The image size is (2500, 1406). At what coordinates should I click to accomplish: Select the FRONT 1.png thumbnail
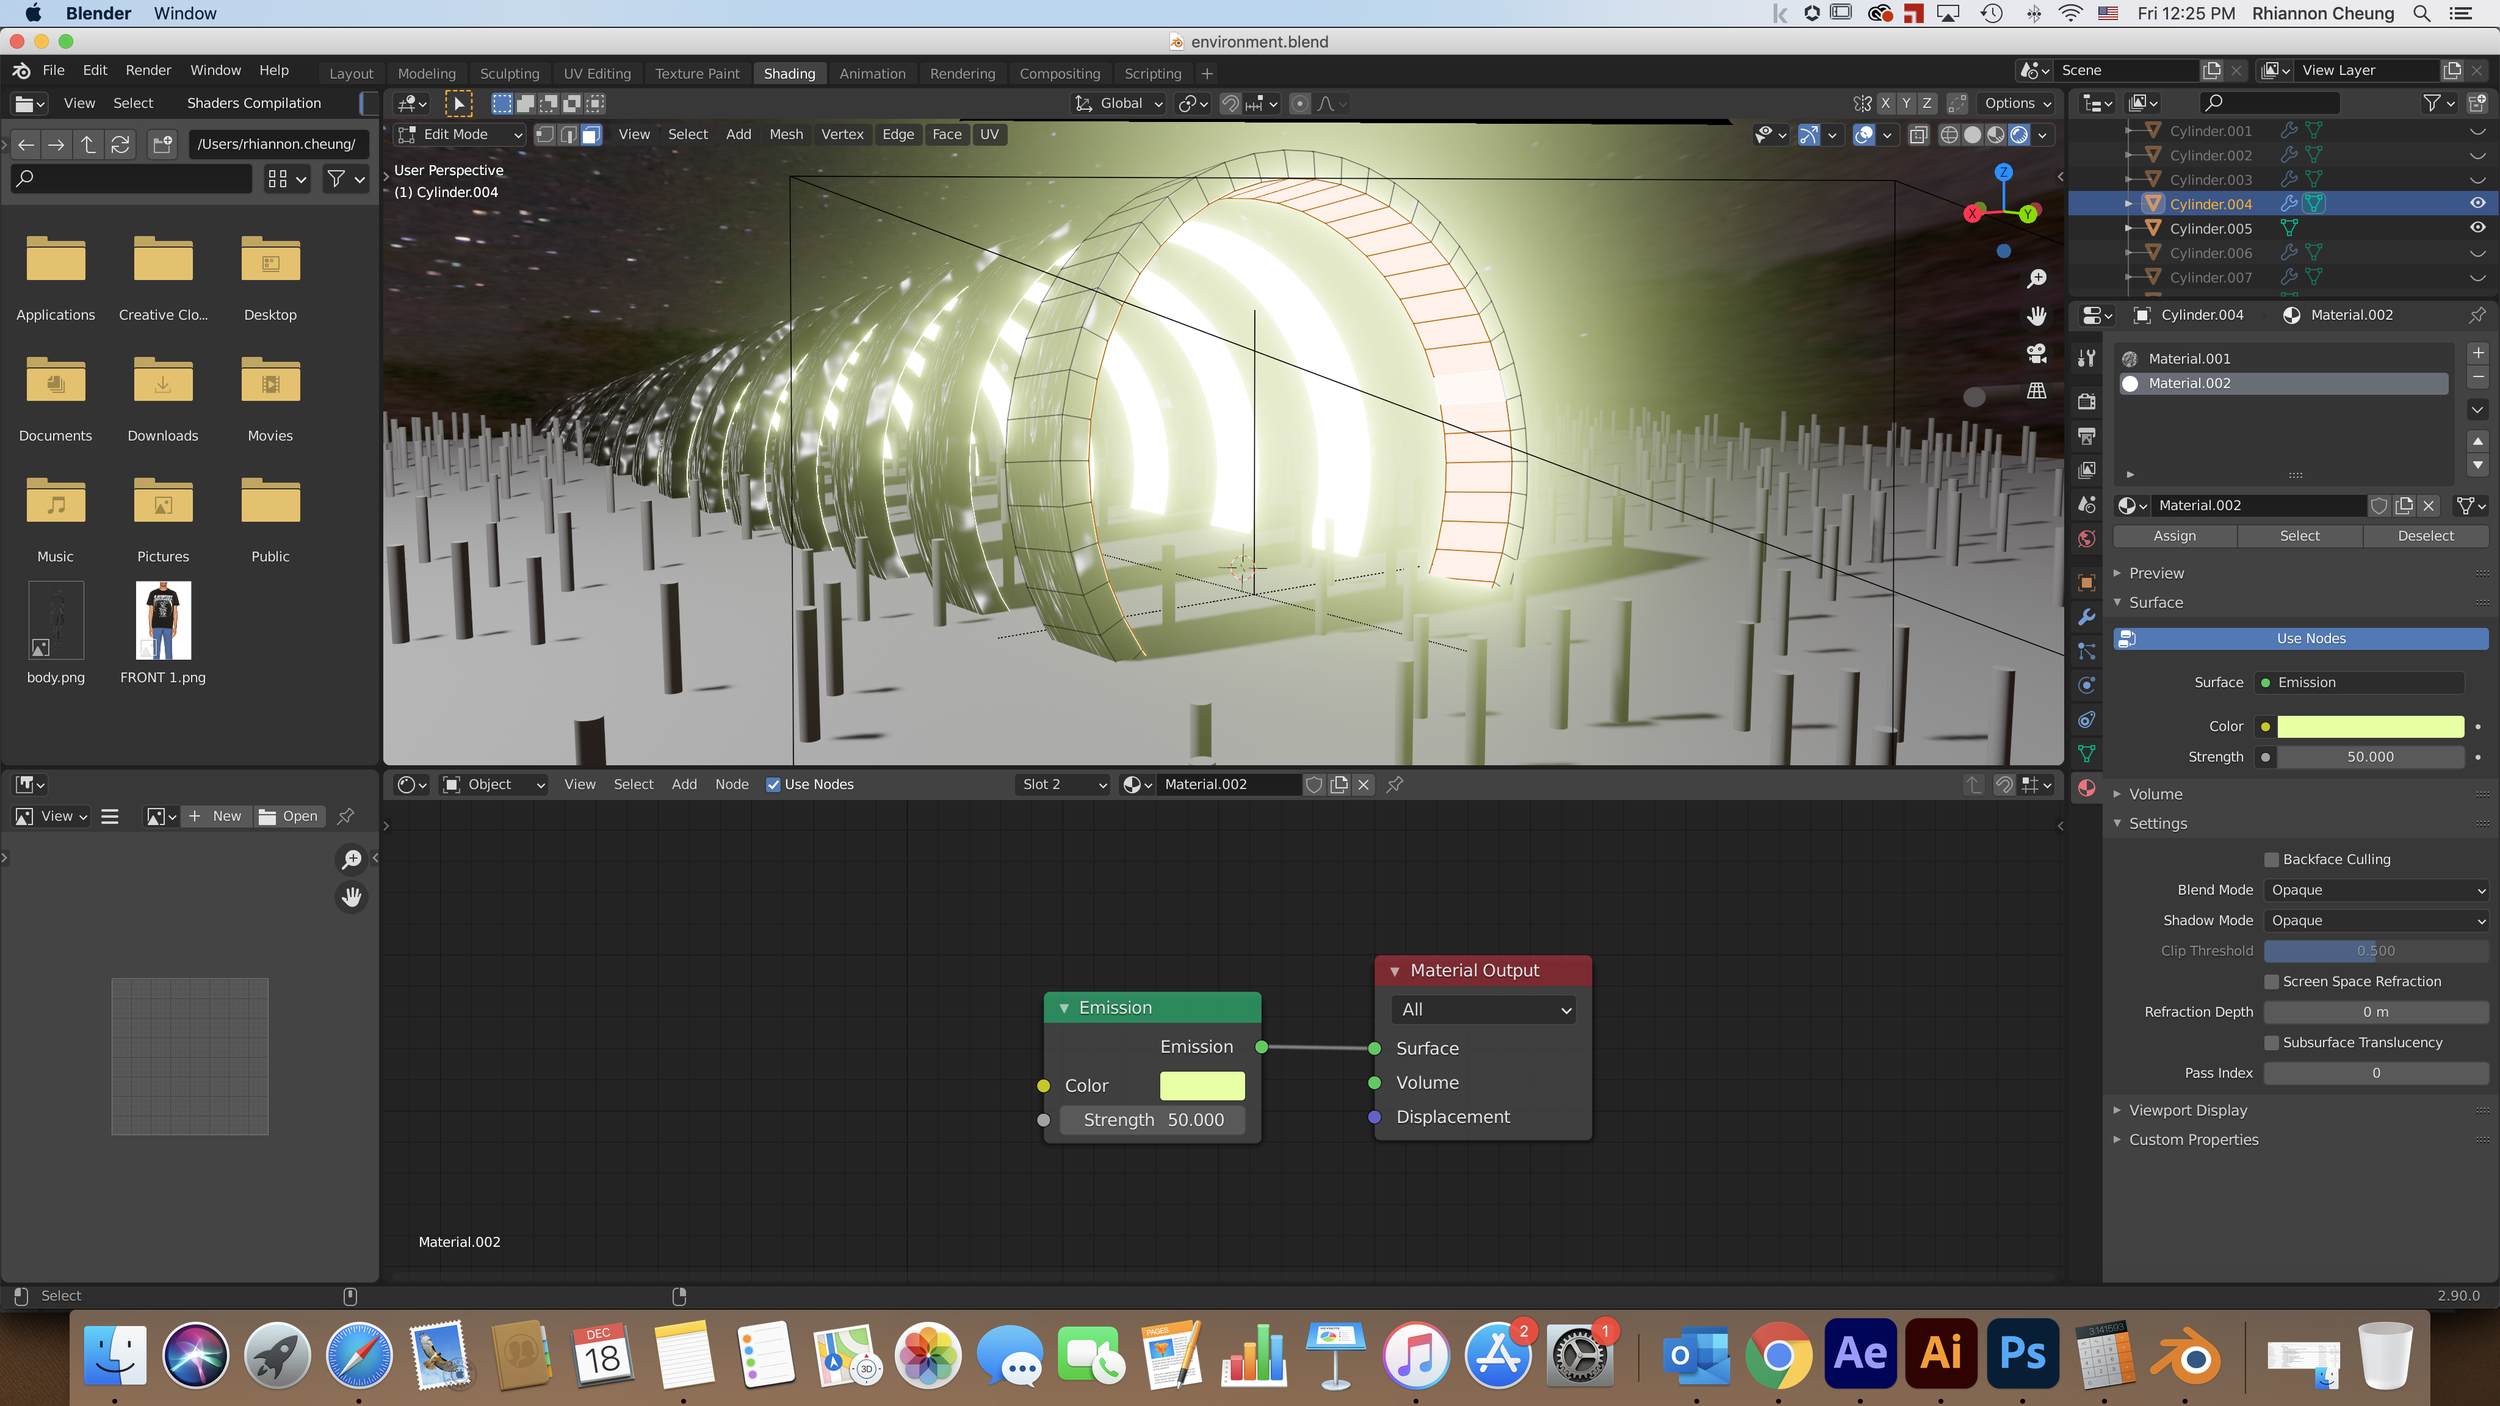click(x=163, y=621)
